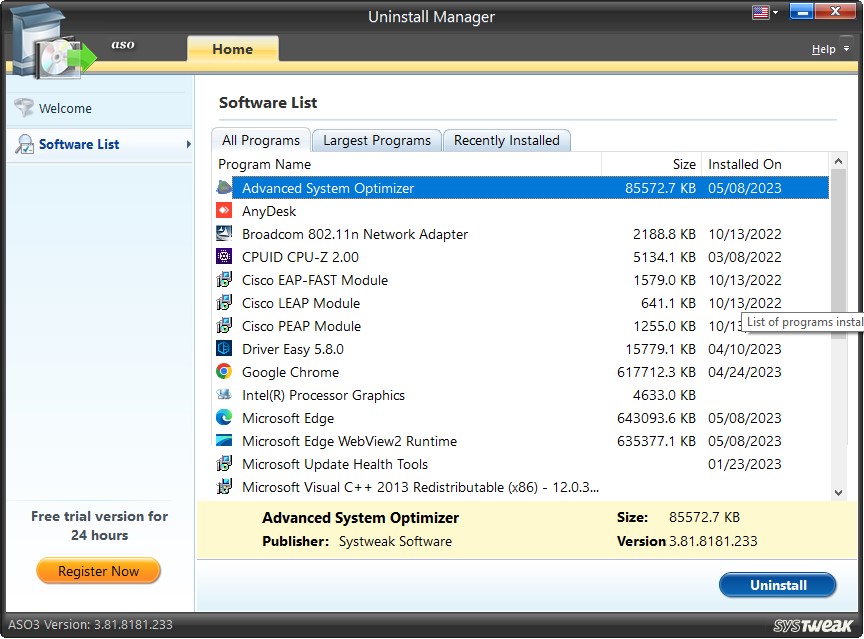
Task: Click the Microsoft Edge icon
Action: tap(224, 418)
